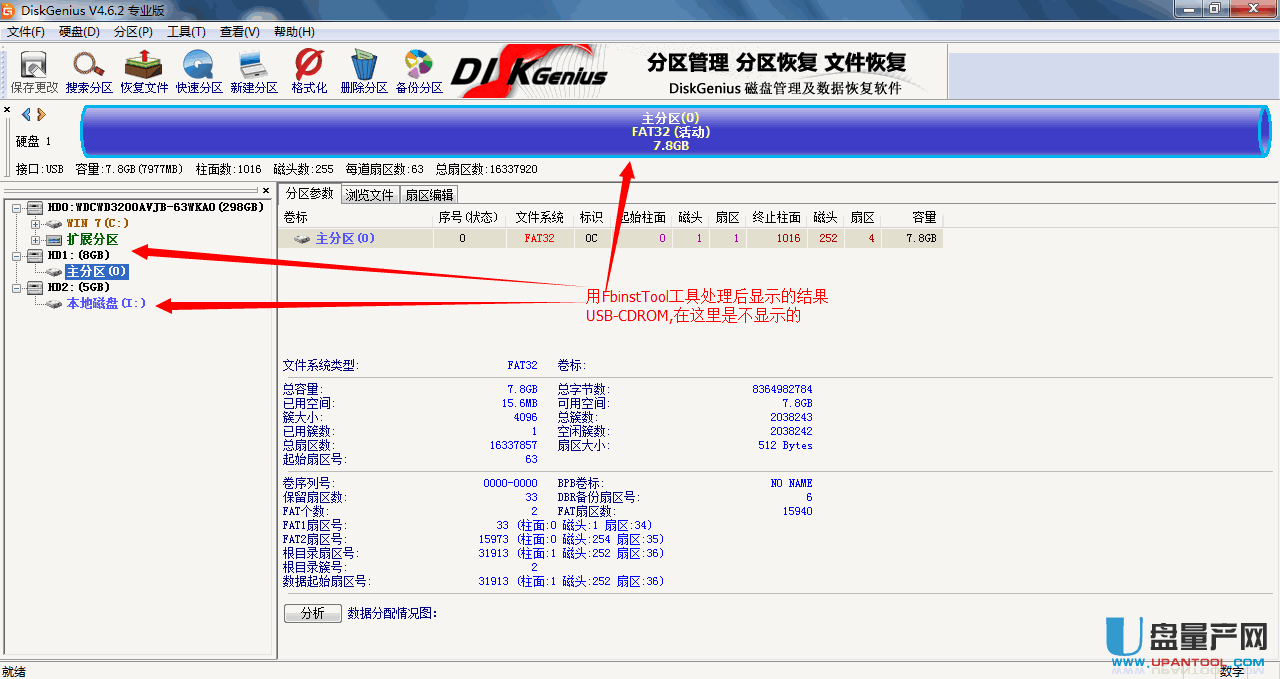Start 快速分区 (Quick Partition) from the toolbar

point(199,72)
